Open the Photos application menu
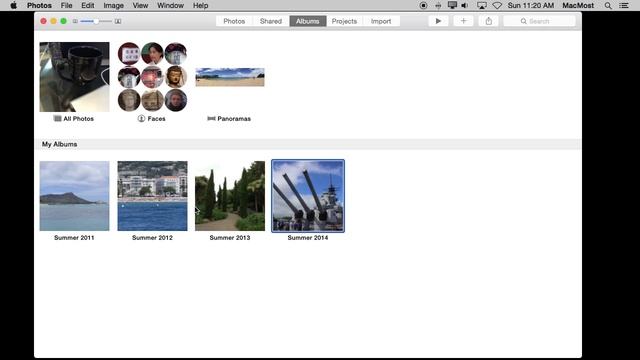The width and height of the screenshot is (640, 360). 39,5
